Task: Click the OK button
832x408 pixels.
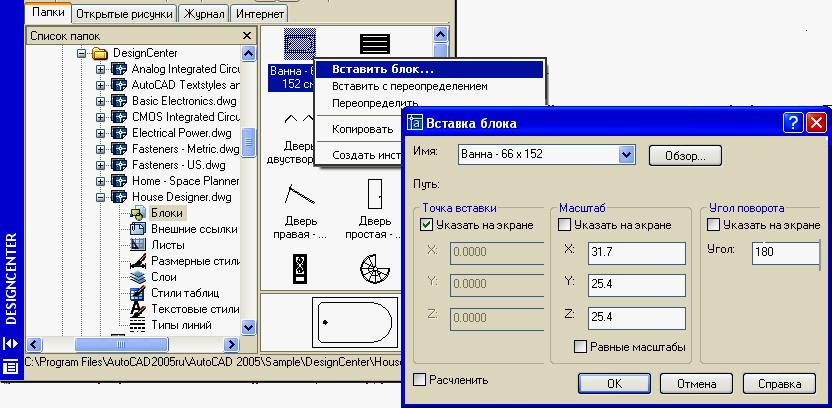Action: tap(614, 384)
